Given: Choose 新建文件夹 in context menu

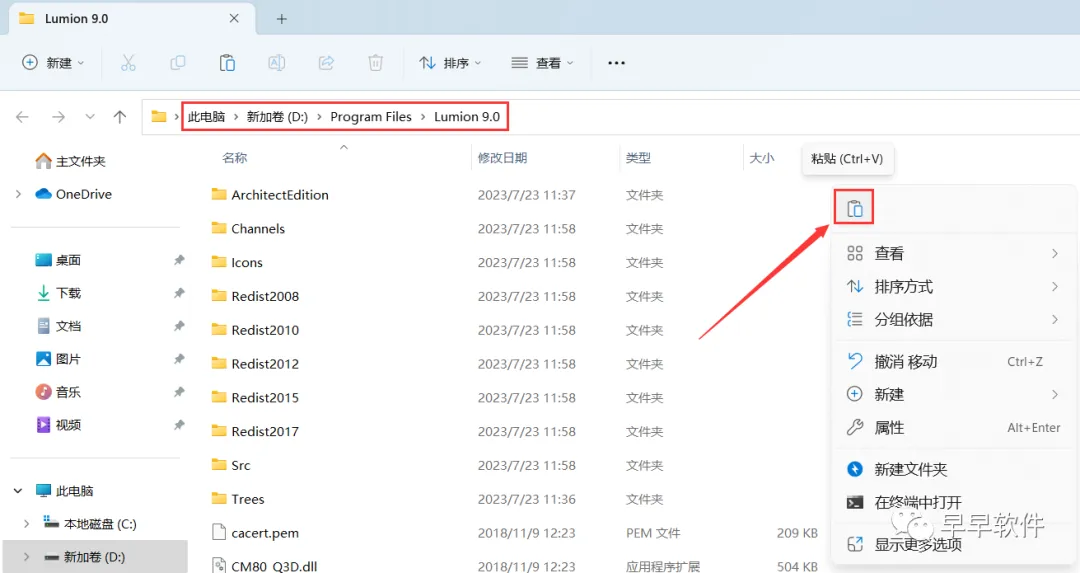Looking at the screenshot, I should point(953,470).
